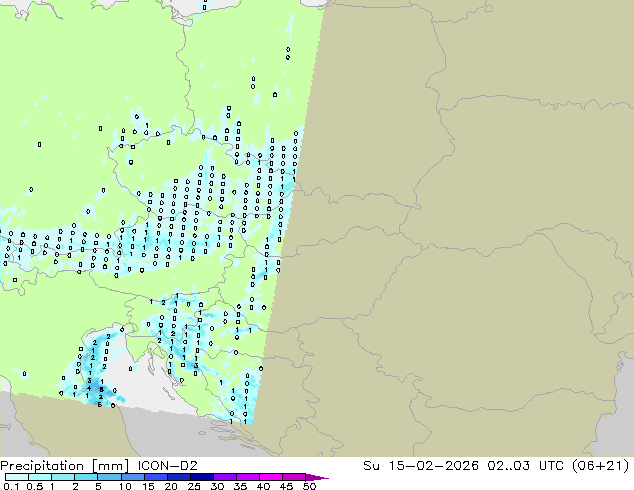Click the 0.1–0.5 mm legend color swatch

tap(17, 477)
